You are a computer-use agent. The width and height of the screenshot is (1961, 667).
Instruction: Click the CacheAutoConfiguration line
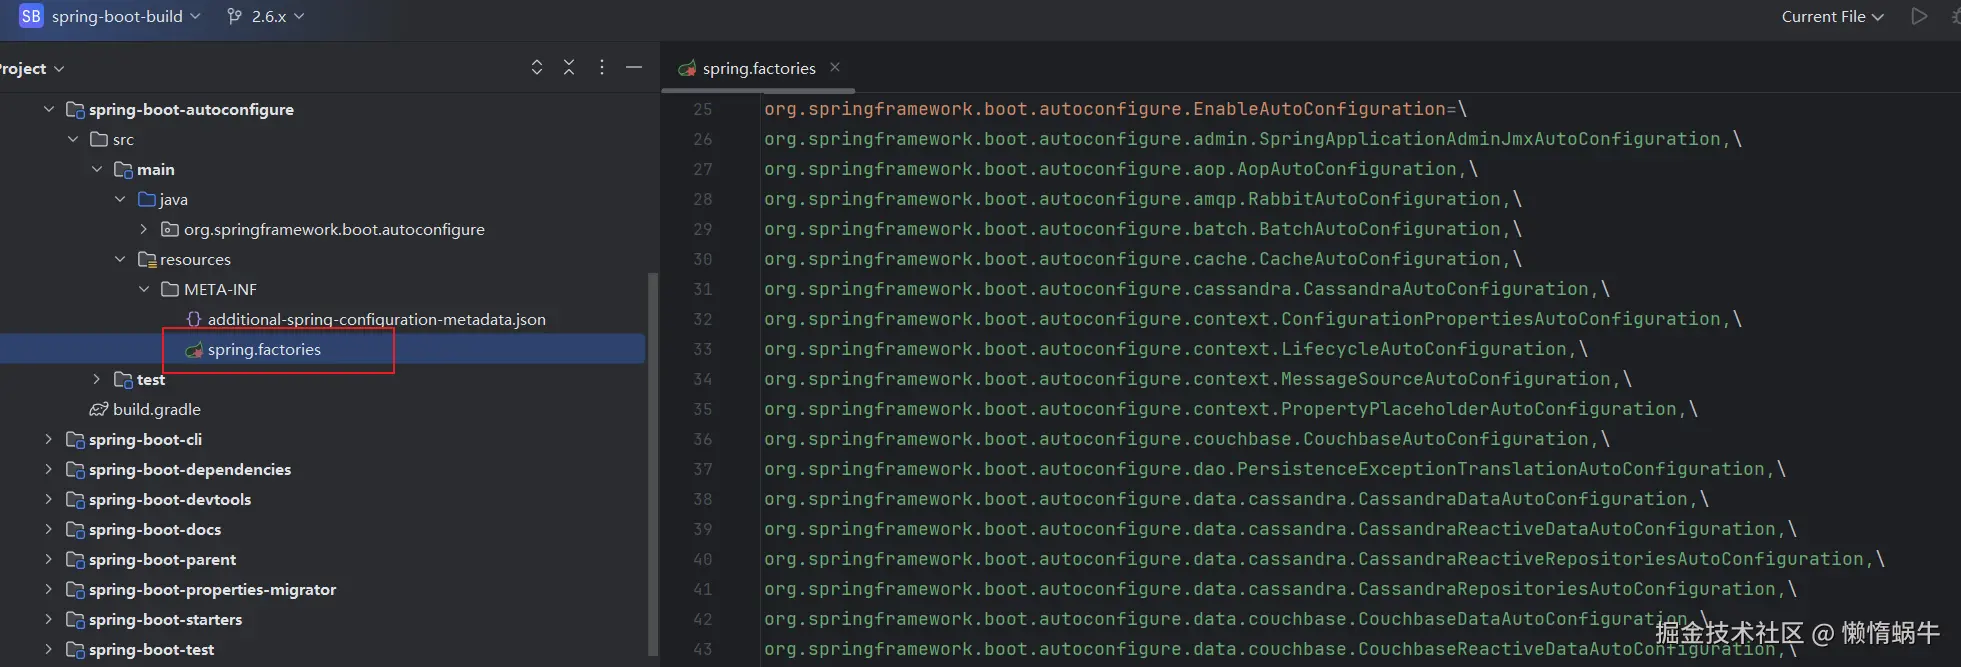[x=1143, y=259]
